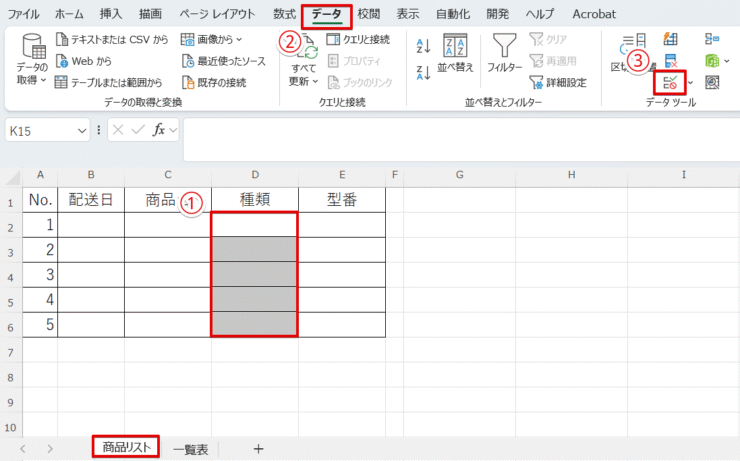This screenshot has width=740, height=461.
Task: Select the 型番 header cell
Action: [342, 200]
